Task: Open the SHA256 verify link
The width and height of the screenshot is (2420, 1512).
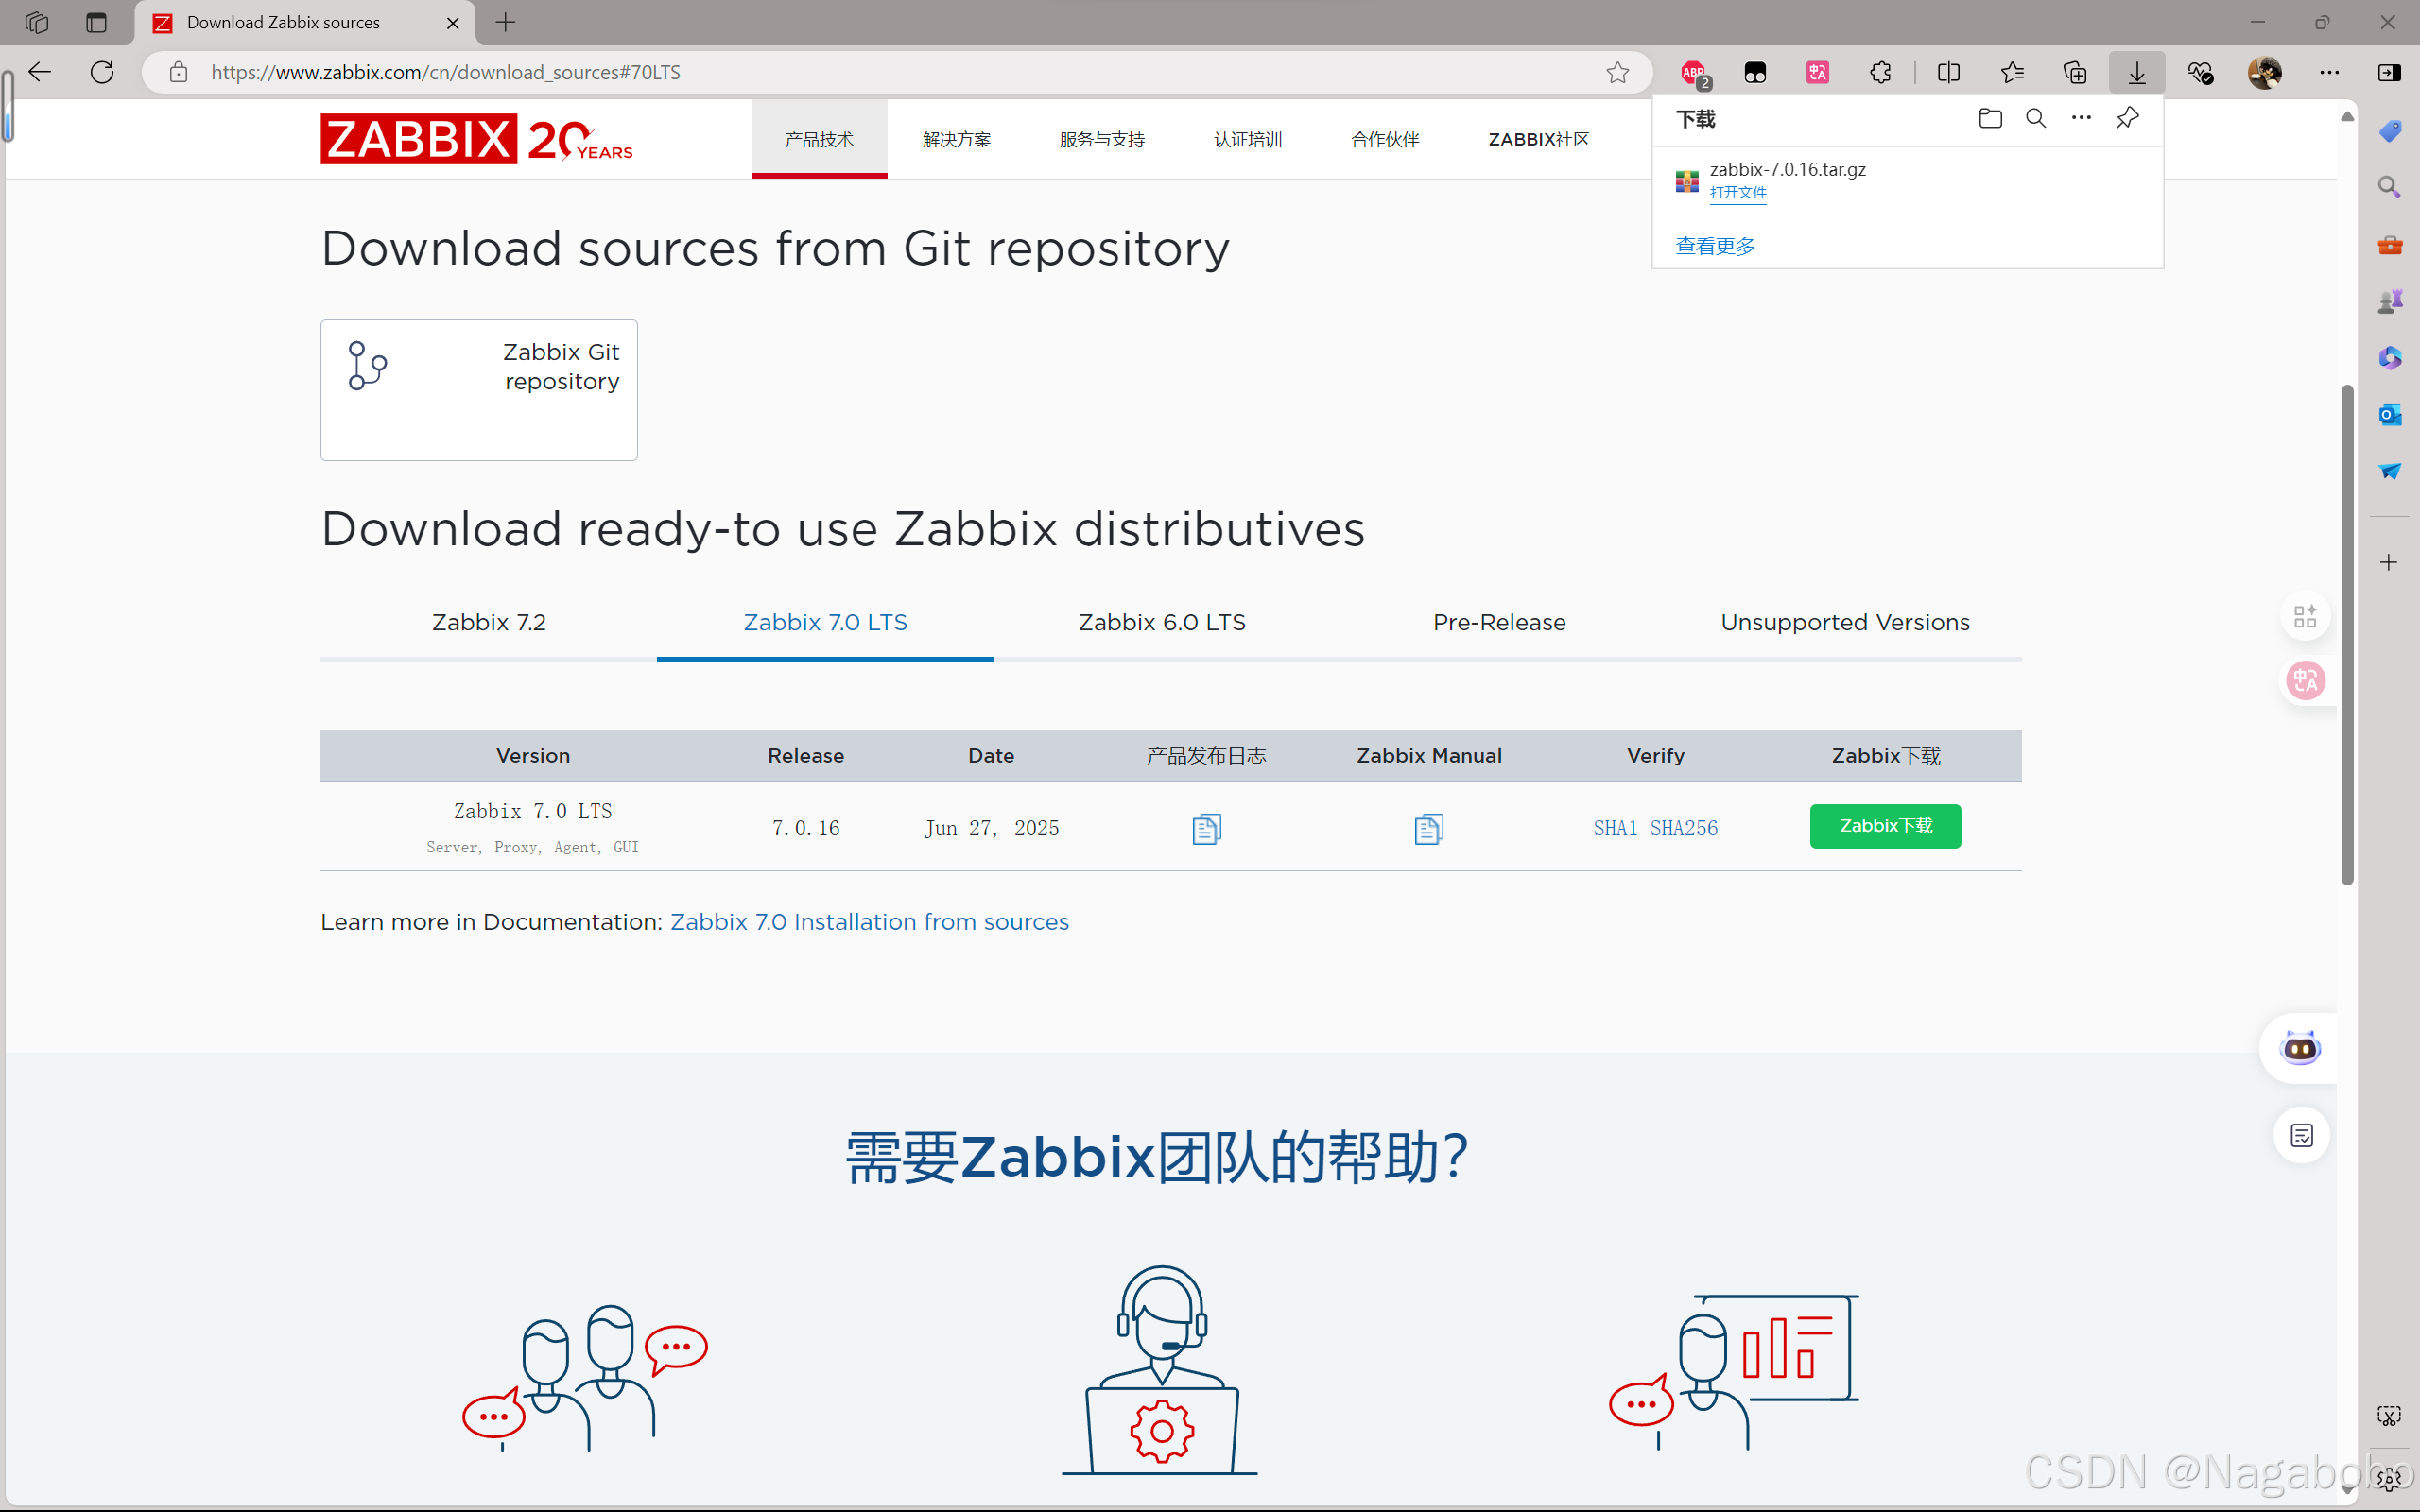Action: point(1683,828)
